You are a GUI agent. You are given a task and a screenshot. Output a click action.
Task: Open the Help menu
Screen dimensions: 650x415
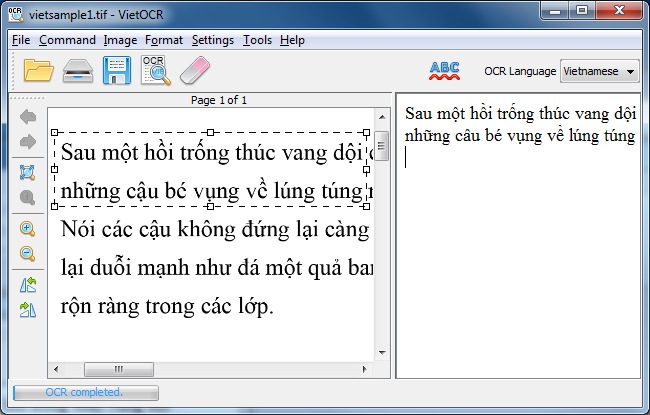click(292, 40)
